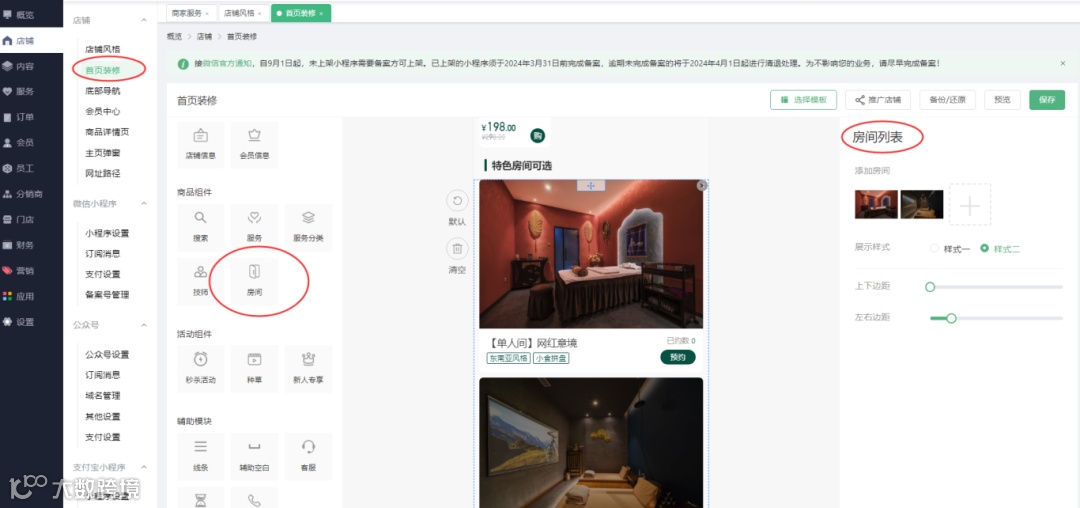This screenshot has height=508, width=1080.
Task: Open 会员中心 in the 店铺 menu
Action: point(103,111)
